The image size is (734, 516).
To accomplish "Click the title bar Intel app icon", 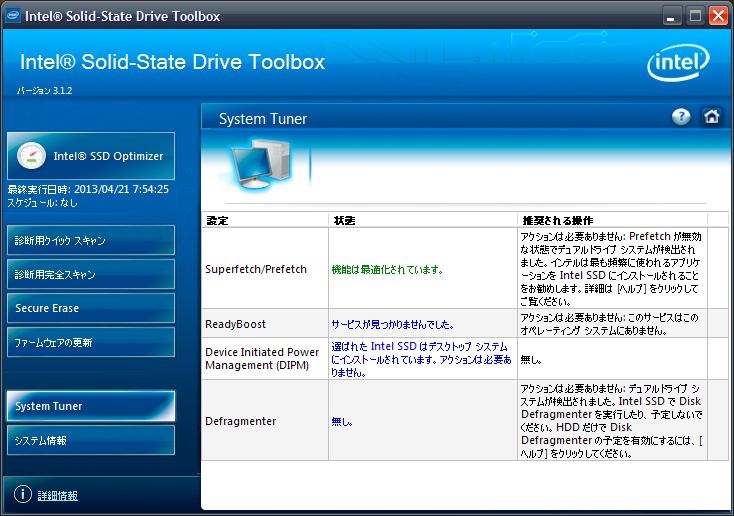I will point(13,16).
